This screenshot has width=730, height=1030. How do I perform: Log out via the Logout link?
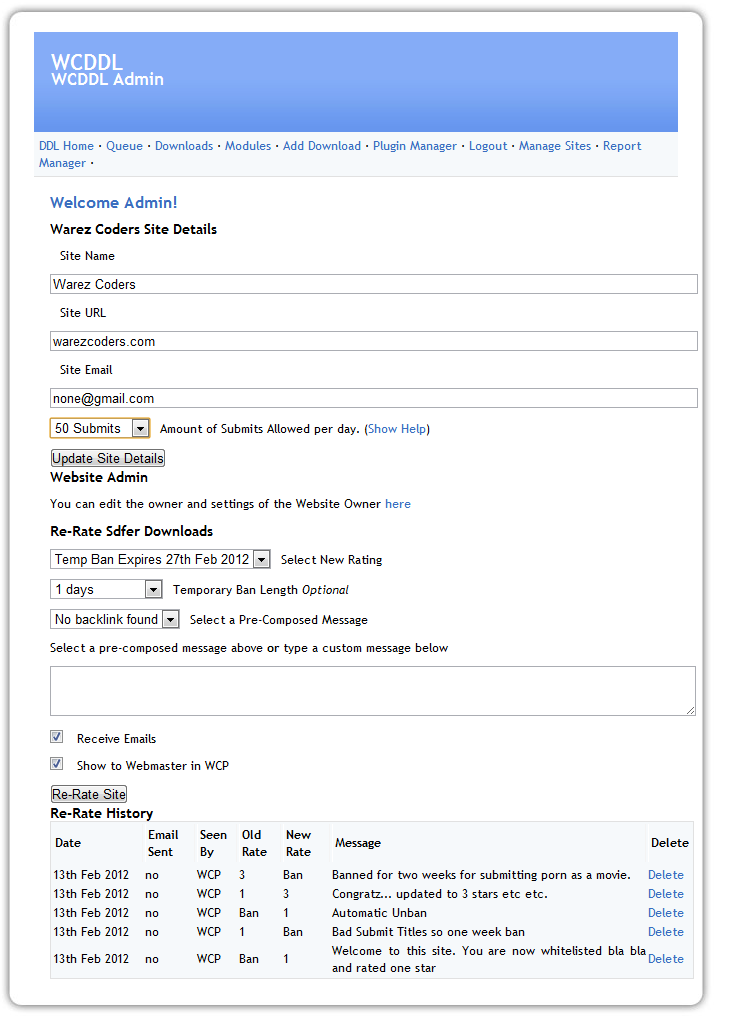[x=488, y=146]
